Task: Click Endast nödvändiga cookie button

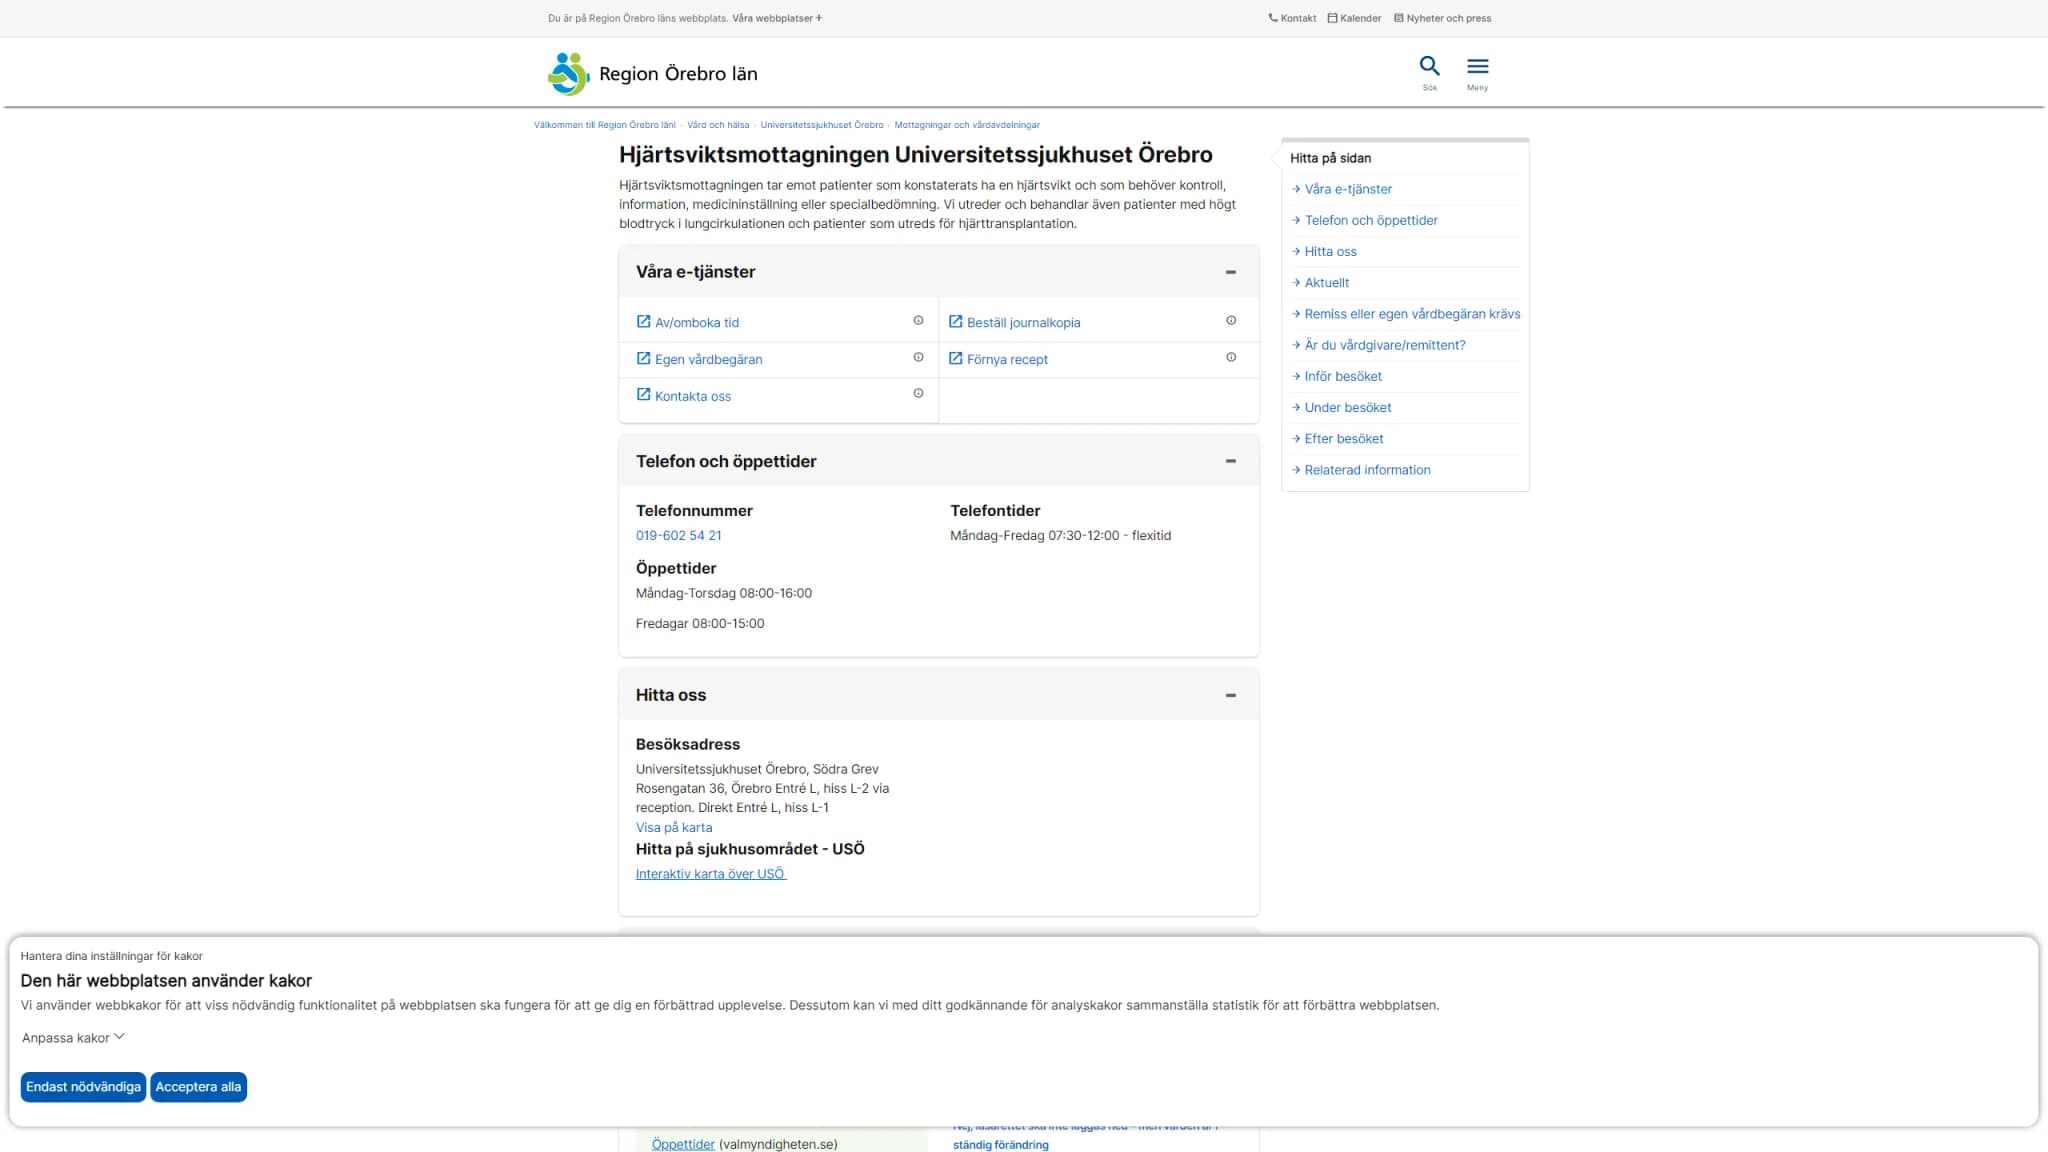Action: pyautogui.click(x=83, y=1087)
